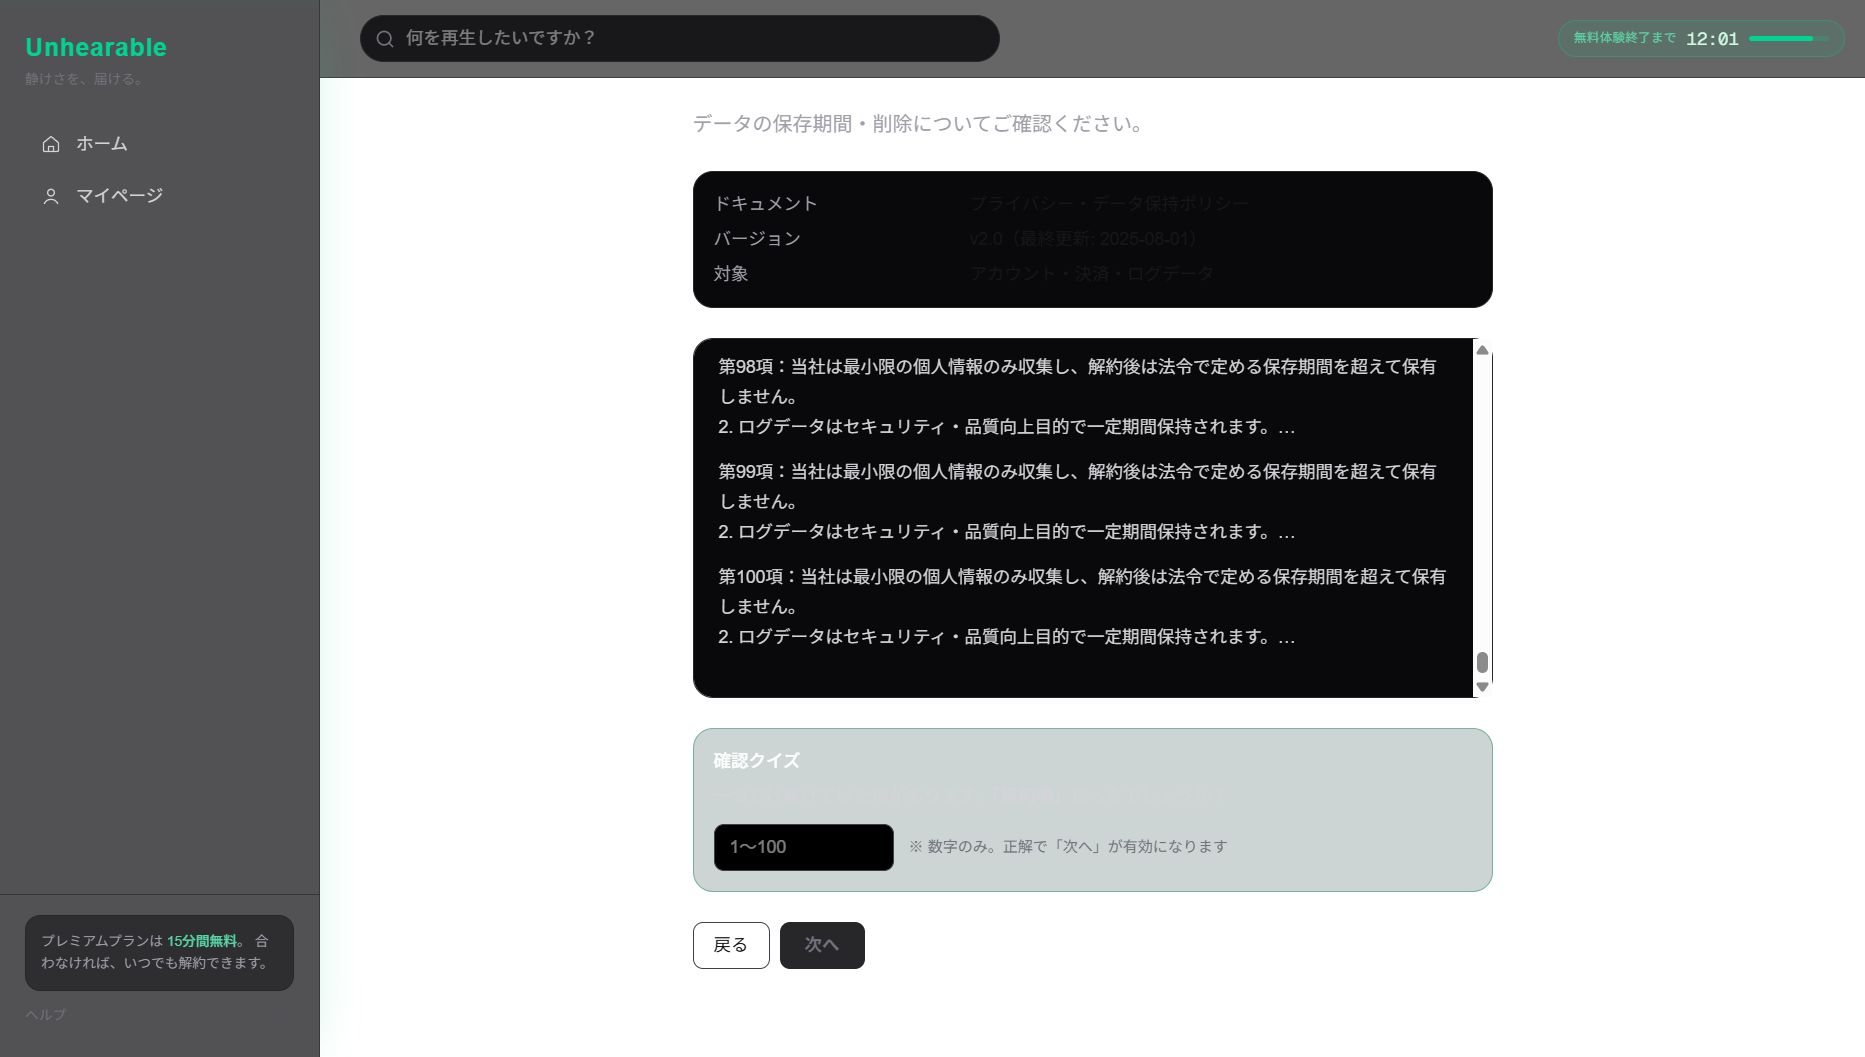This screenshot has width=1865, height=1057.
Task: Click the scrollbar up arrow in the policy box
Action: [1483, 351]
